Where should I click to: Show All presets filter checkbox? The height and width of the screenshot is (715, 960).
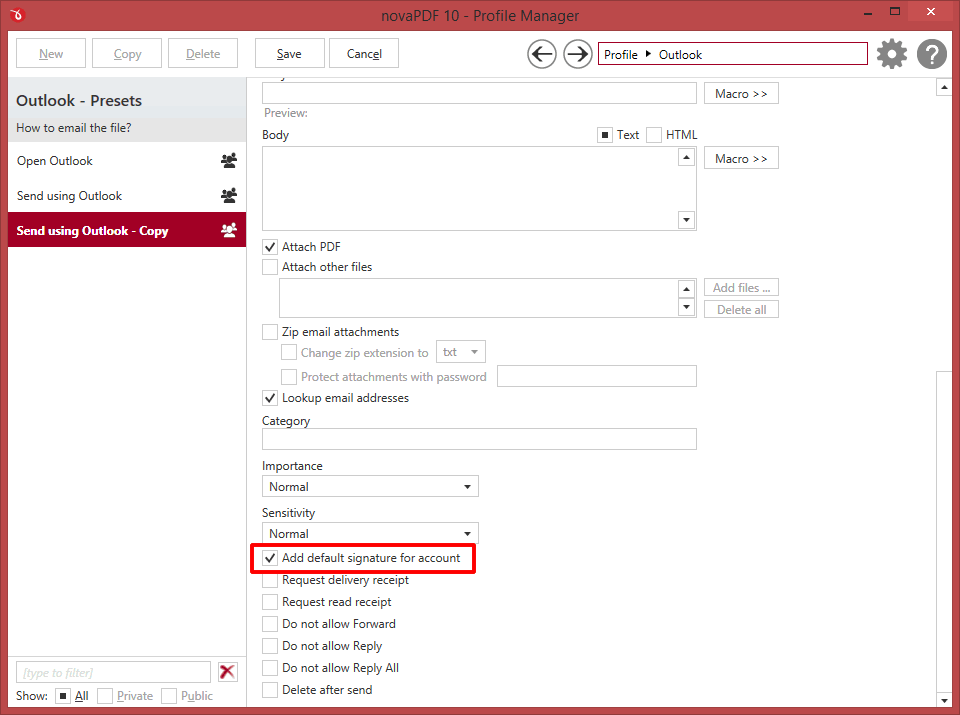62,696
